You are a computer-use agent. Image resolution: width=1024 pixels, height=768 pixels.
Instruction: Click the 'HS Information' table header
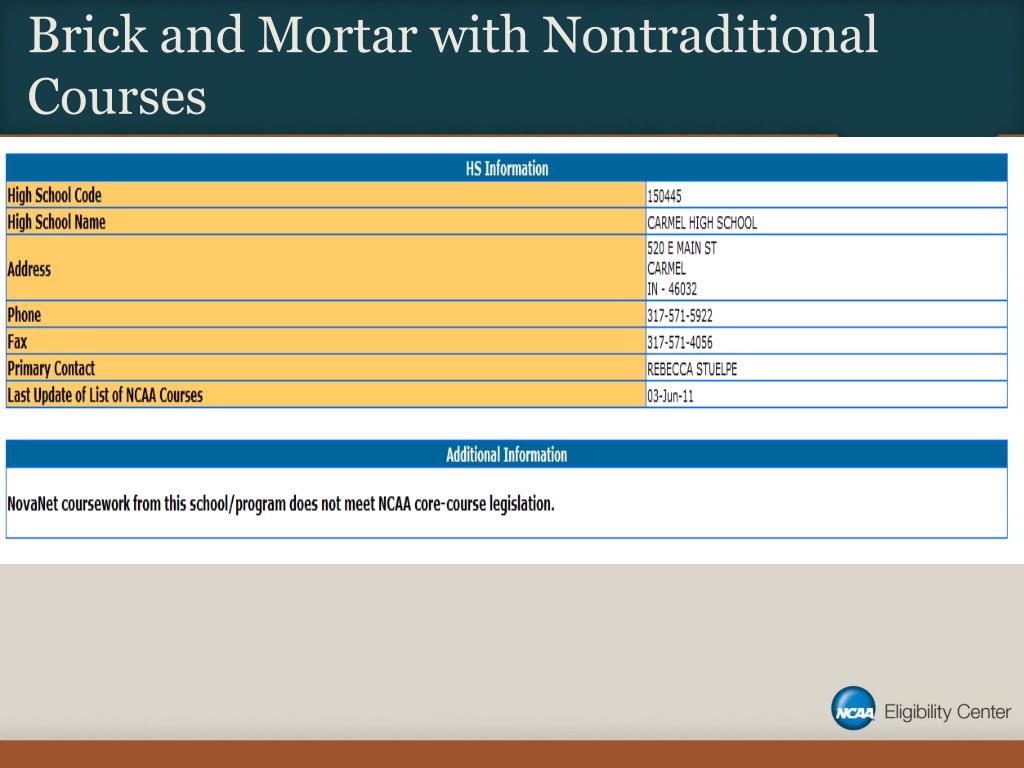(x=507, y=168)
